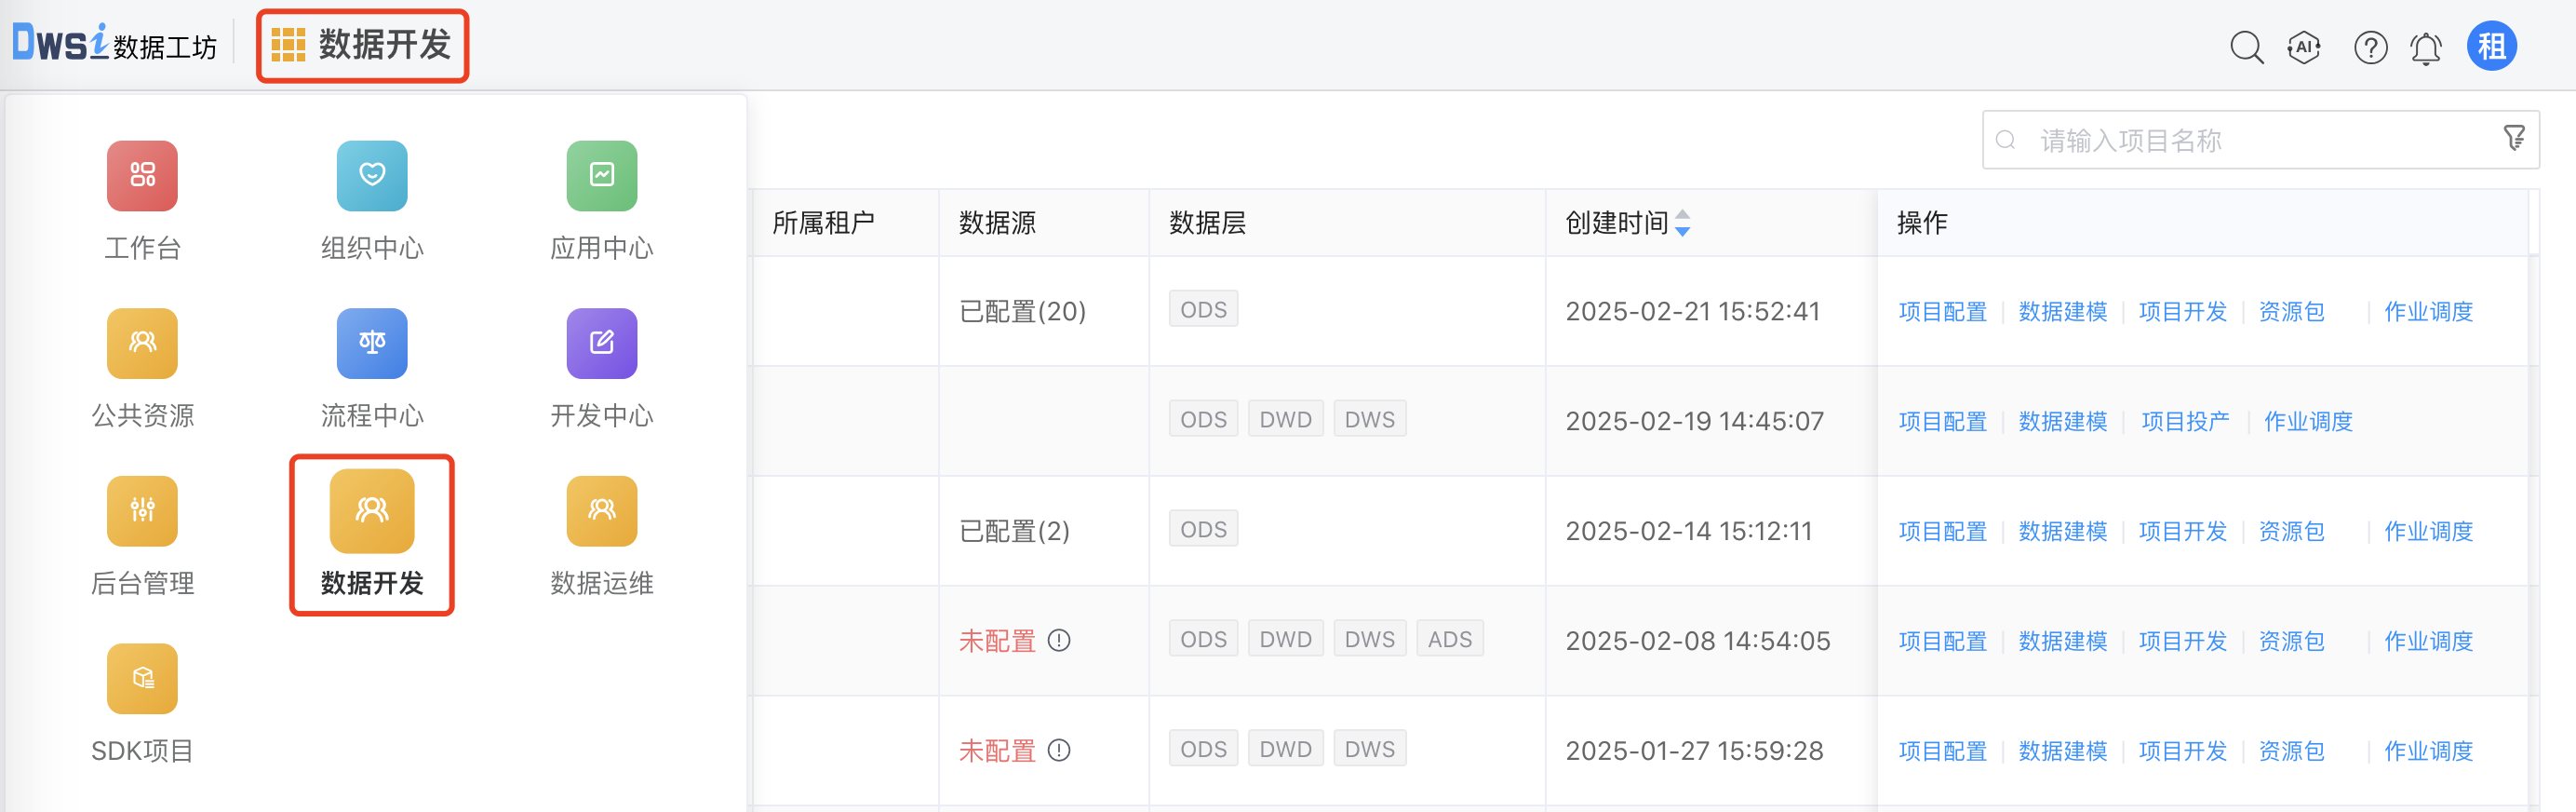Open the filter funnel in search box
This screenshot has width=2576, height=812.
coord(2514,138)
